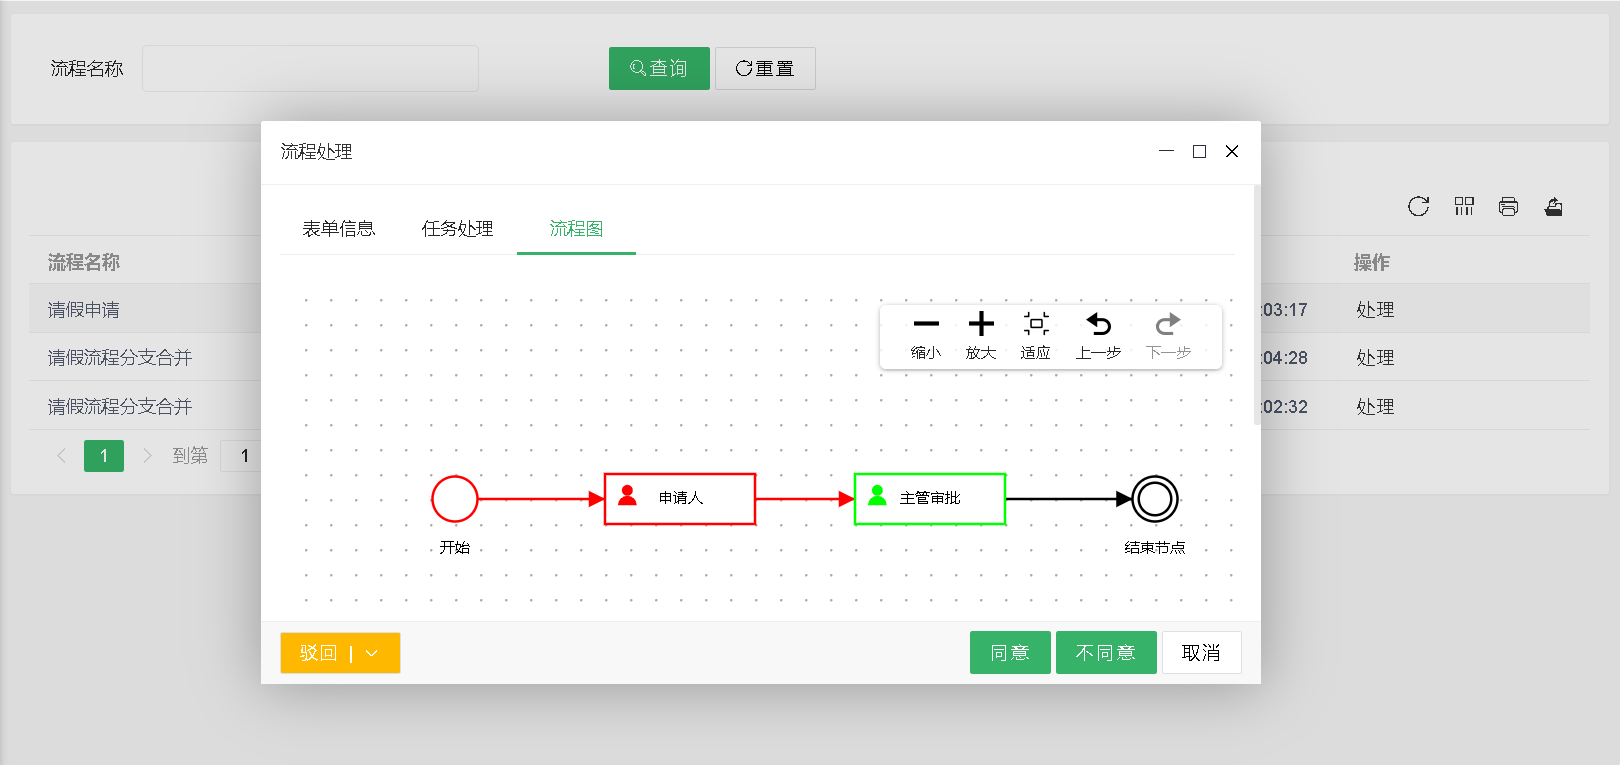Click the 流程名称 column header

click(x=84, y=262)
